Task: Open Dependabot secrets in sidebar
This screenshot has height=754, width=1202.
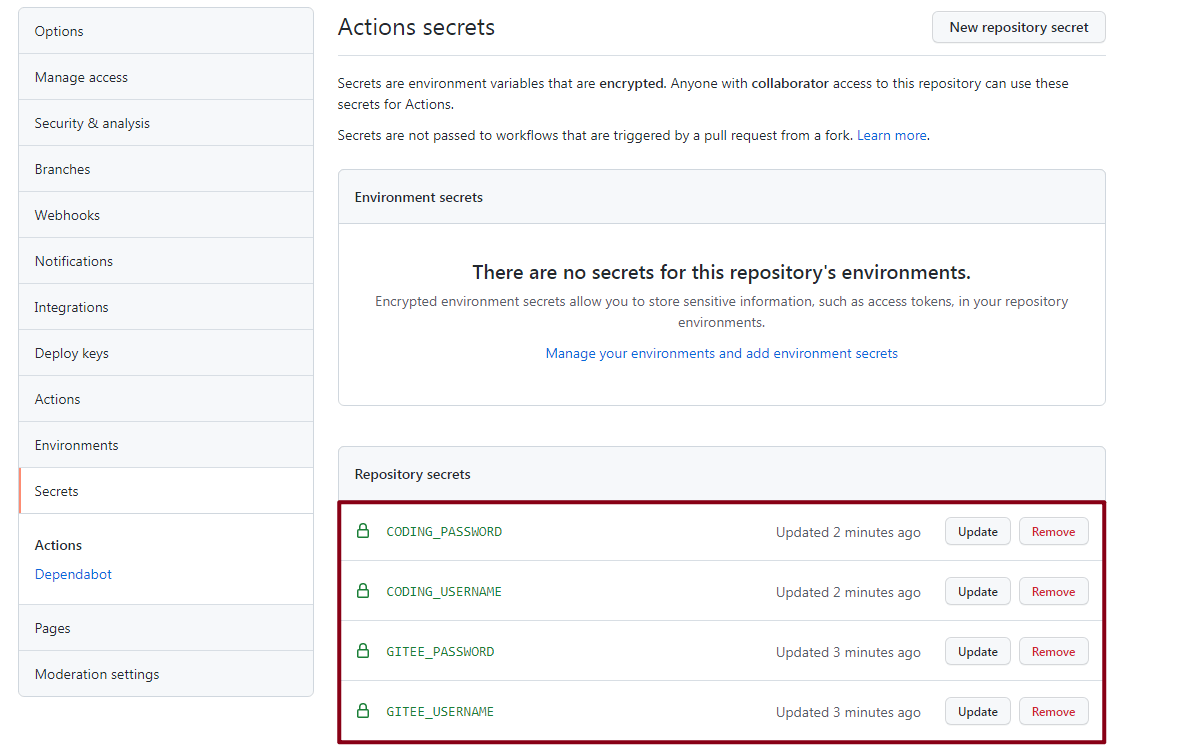Action: 73,574
